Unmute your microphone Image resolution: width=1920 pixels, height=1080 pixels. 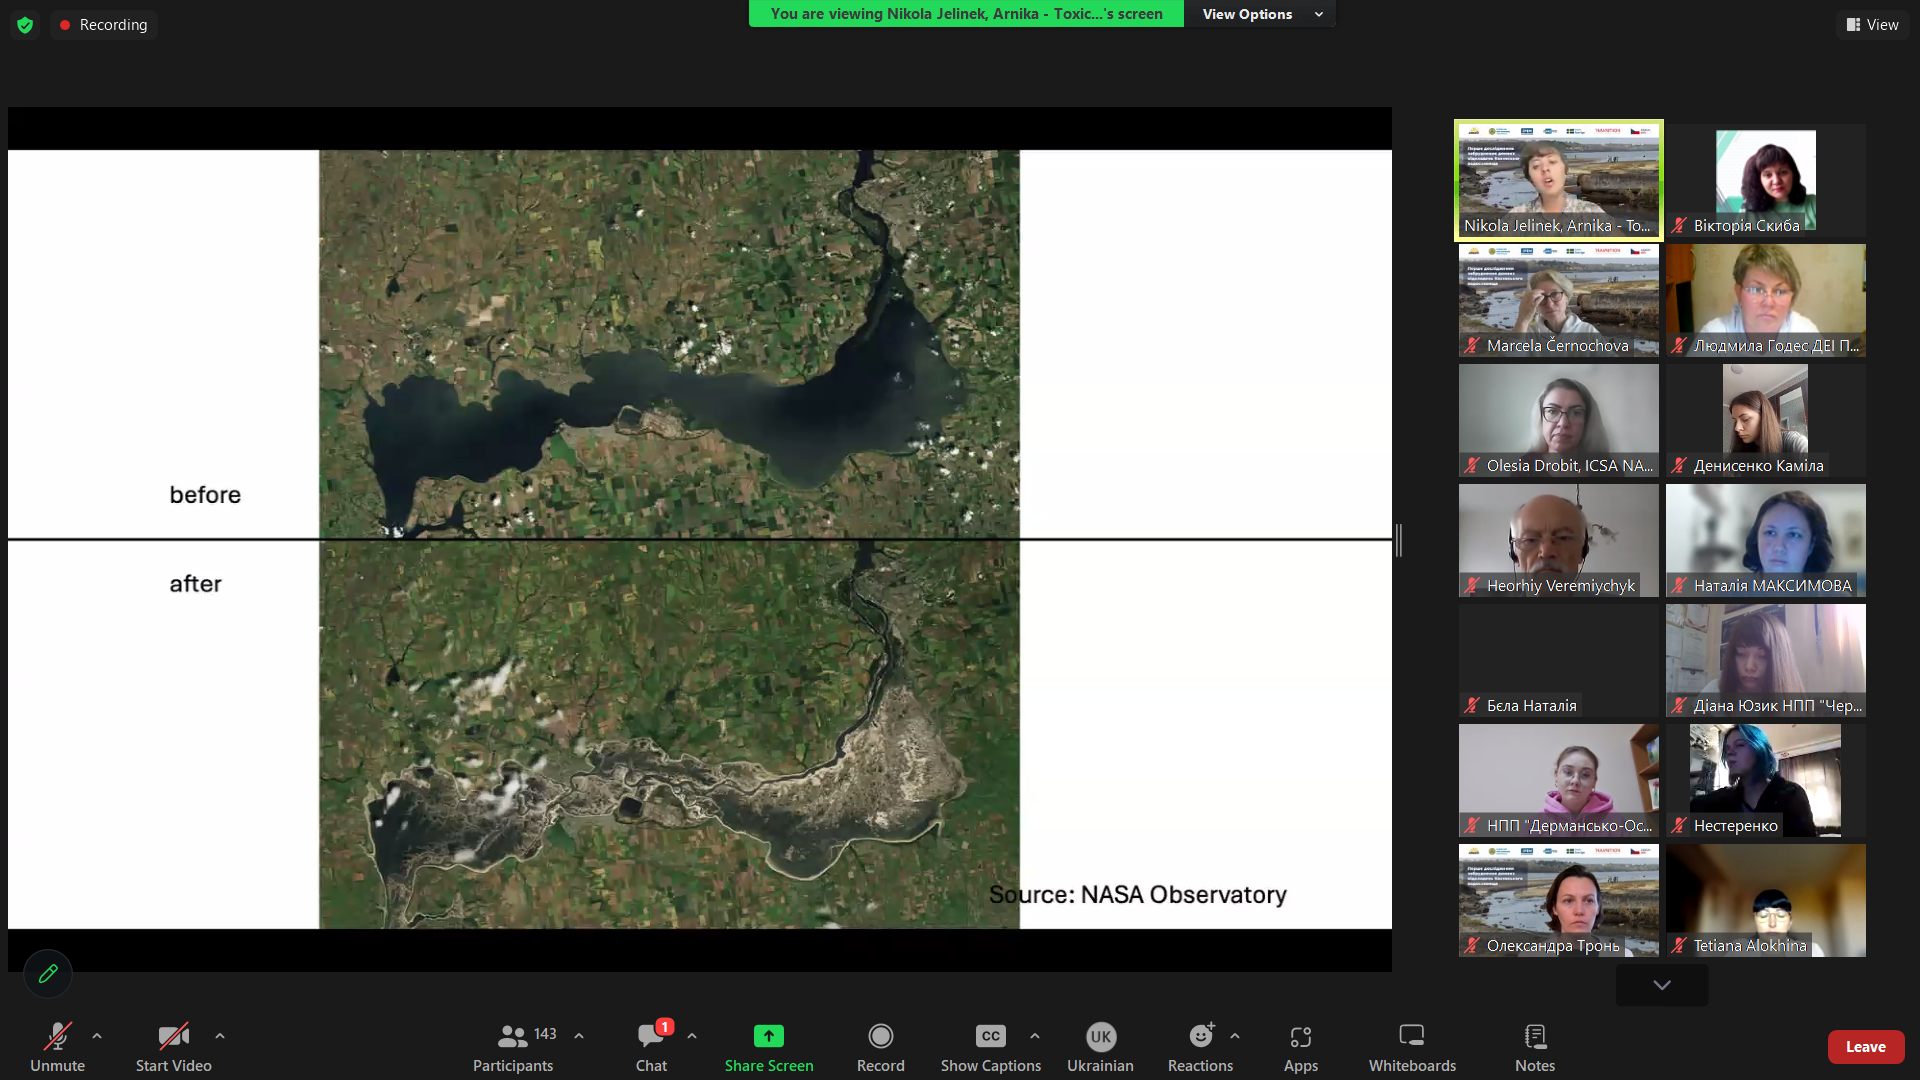(x=57, y=1046)
